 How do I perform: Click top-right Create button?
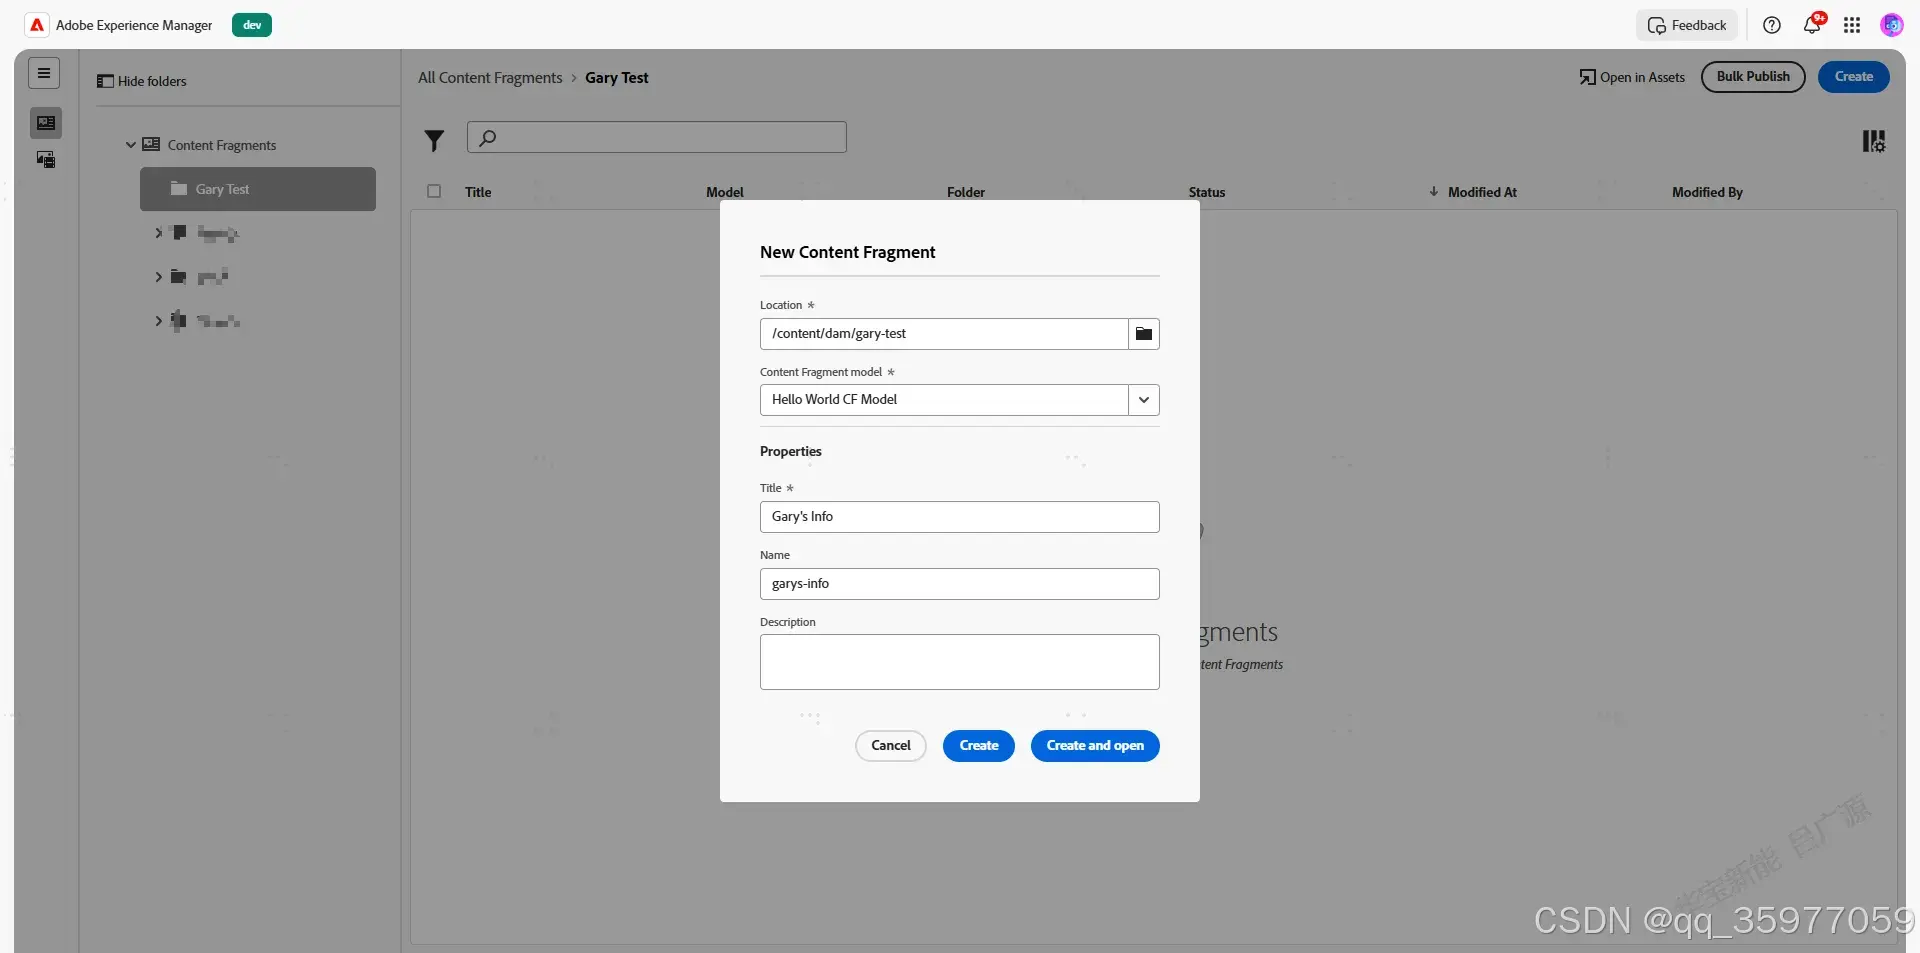pyautogui.click(x=1854, y=77)
